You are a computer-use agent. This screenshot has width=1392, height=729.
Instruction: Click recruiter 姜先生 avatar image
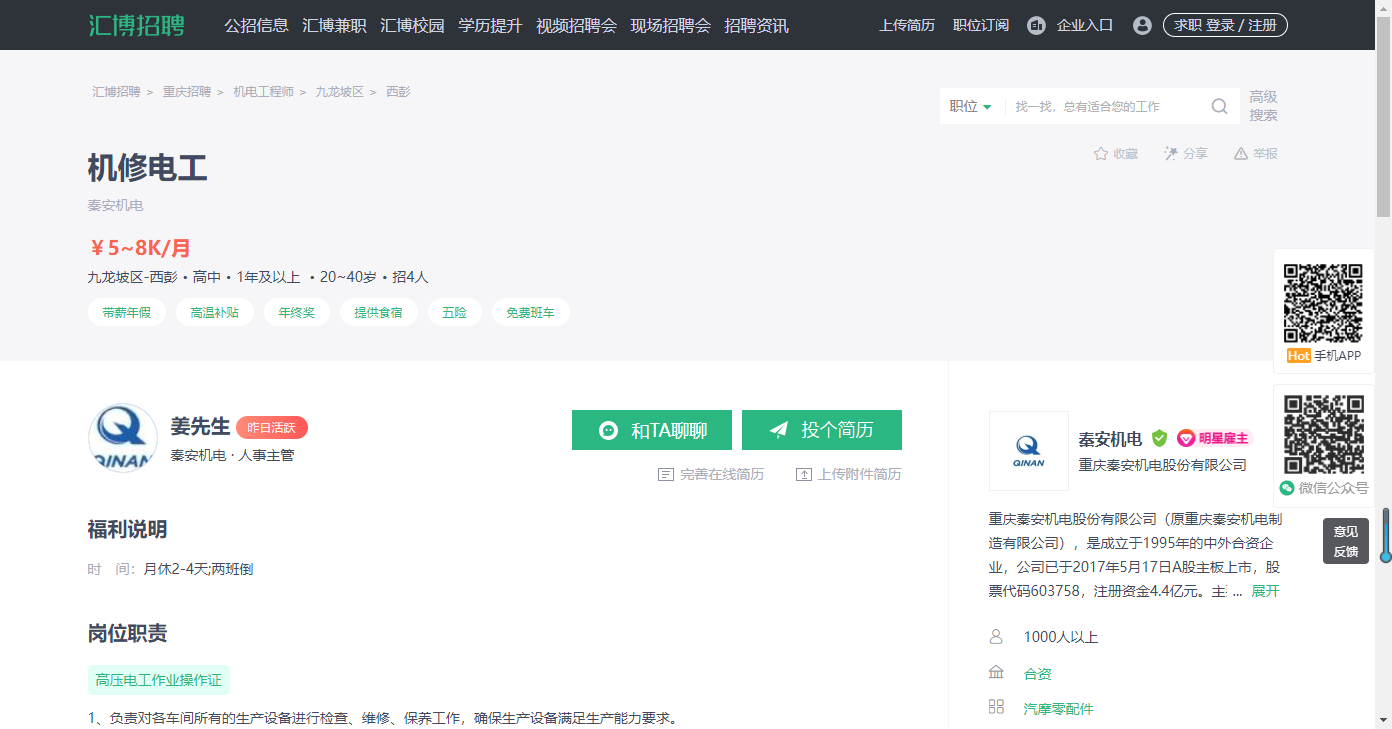(123, 438)
